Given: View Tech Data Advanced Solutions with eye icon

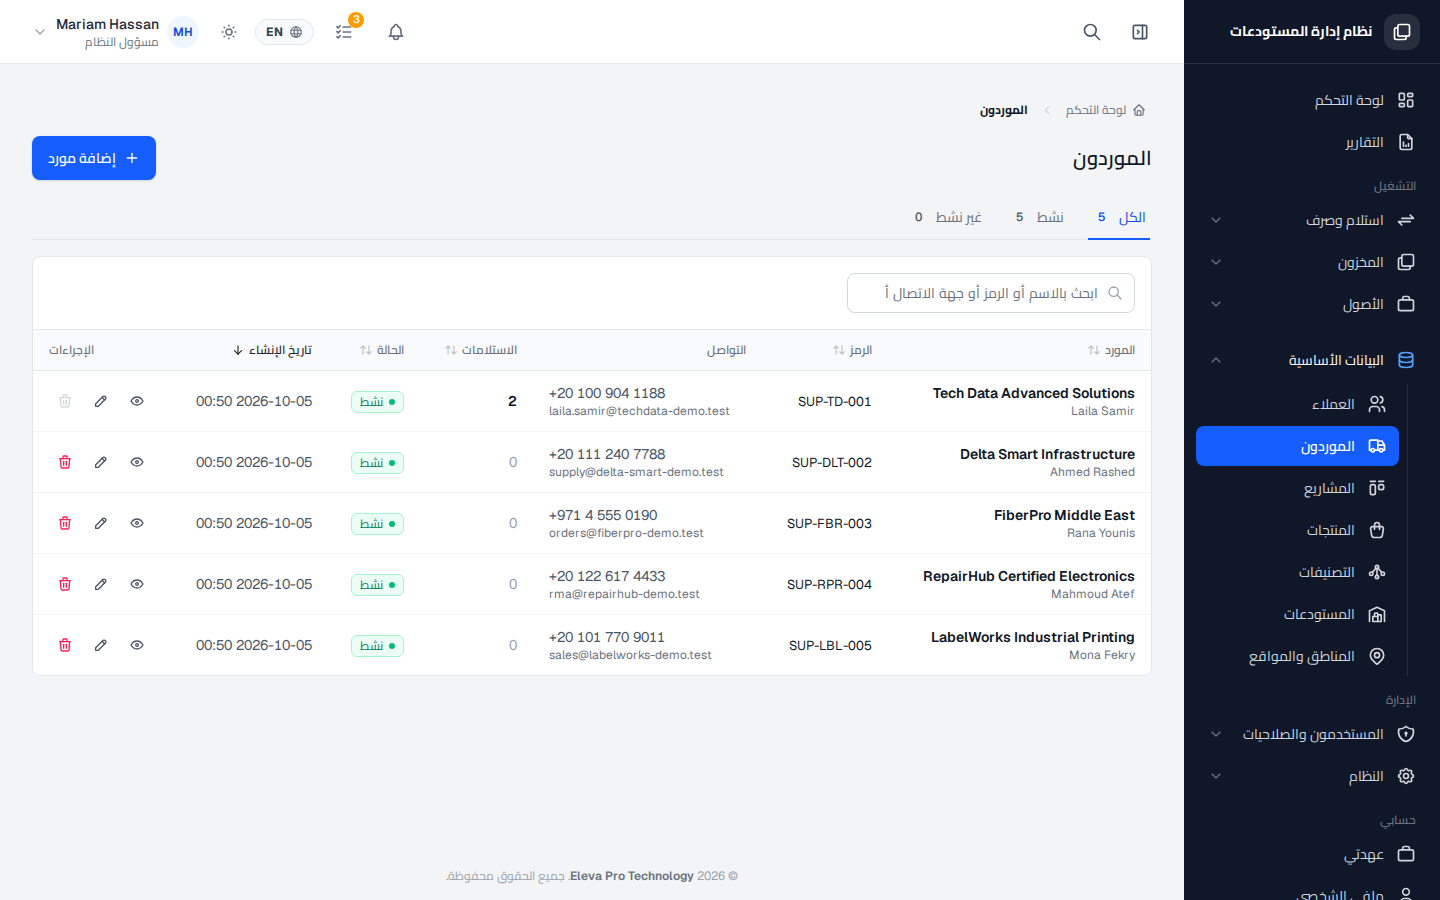Looking at the screenshot, I should (x=137, y=401).
